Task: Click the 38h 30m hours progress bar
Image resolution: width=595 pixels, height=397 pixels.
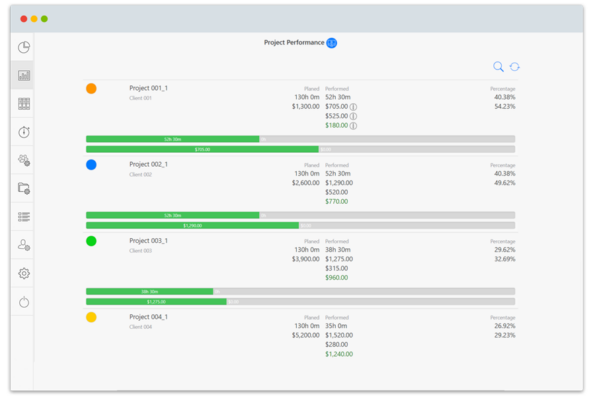Action: (x=301, y=291)
